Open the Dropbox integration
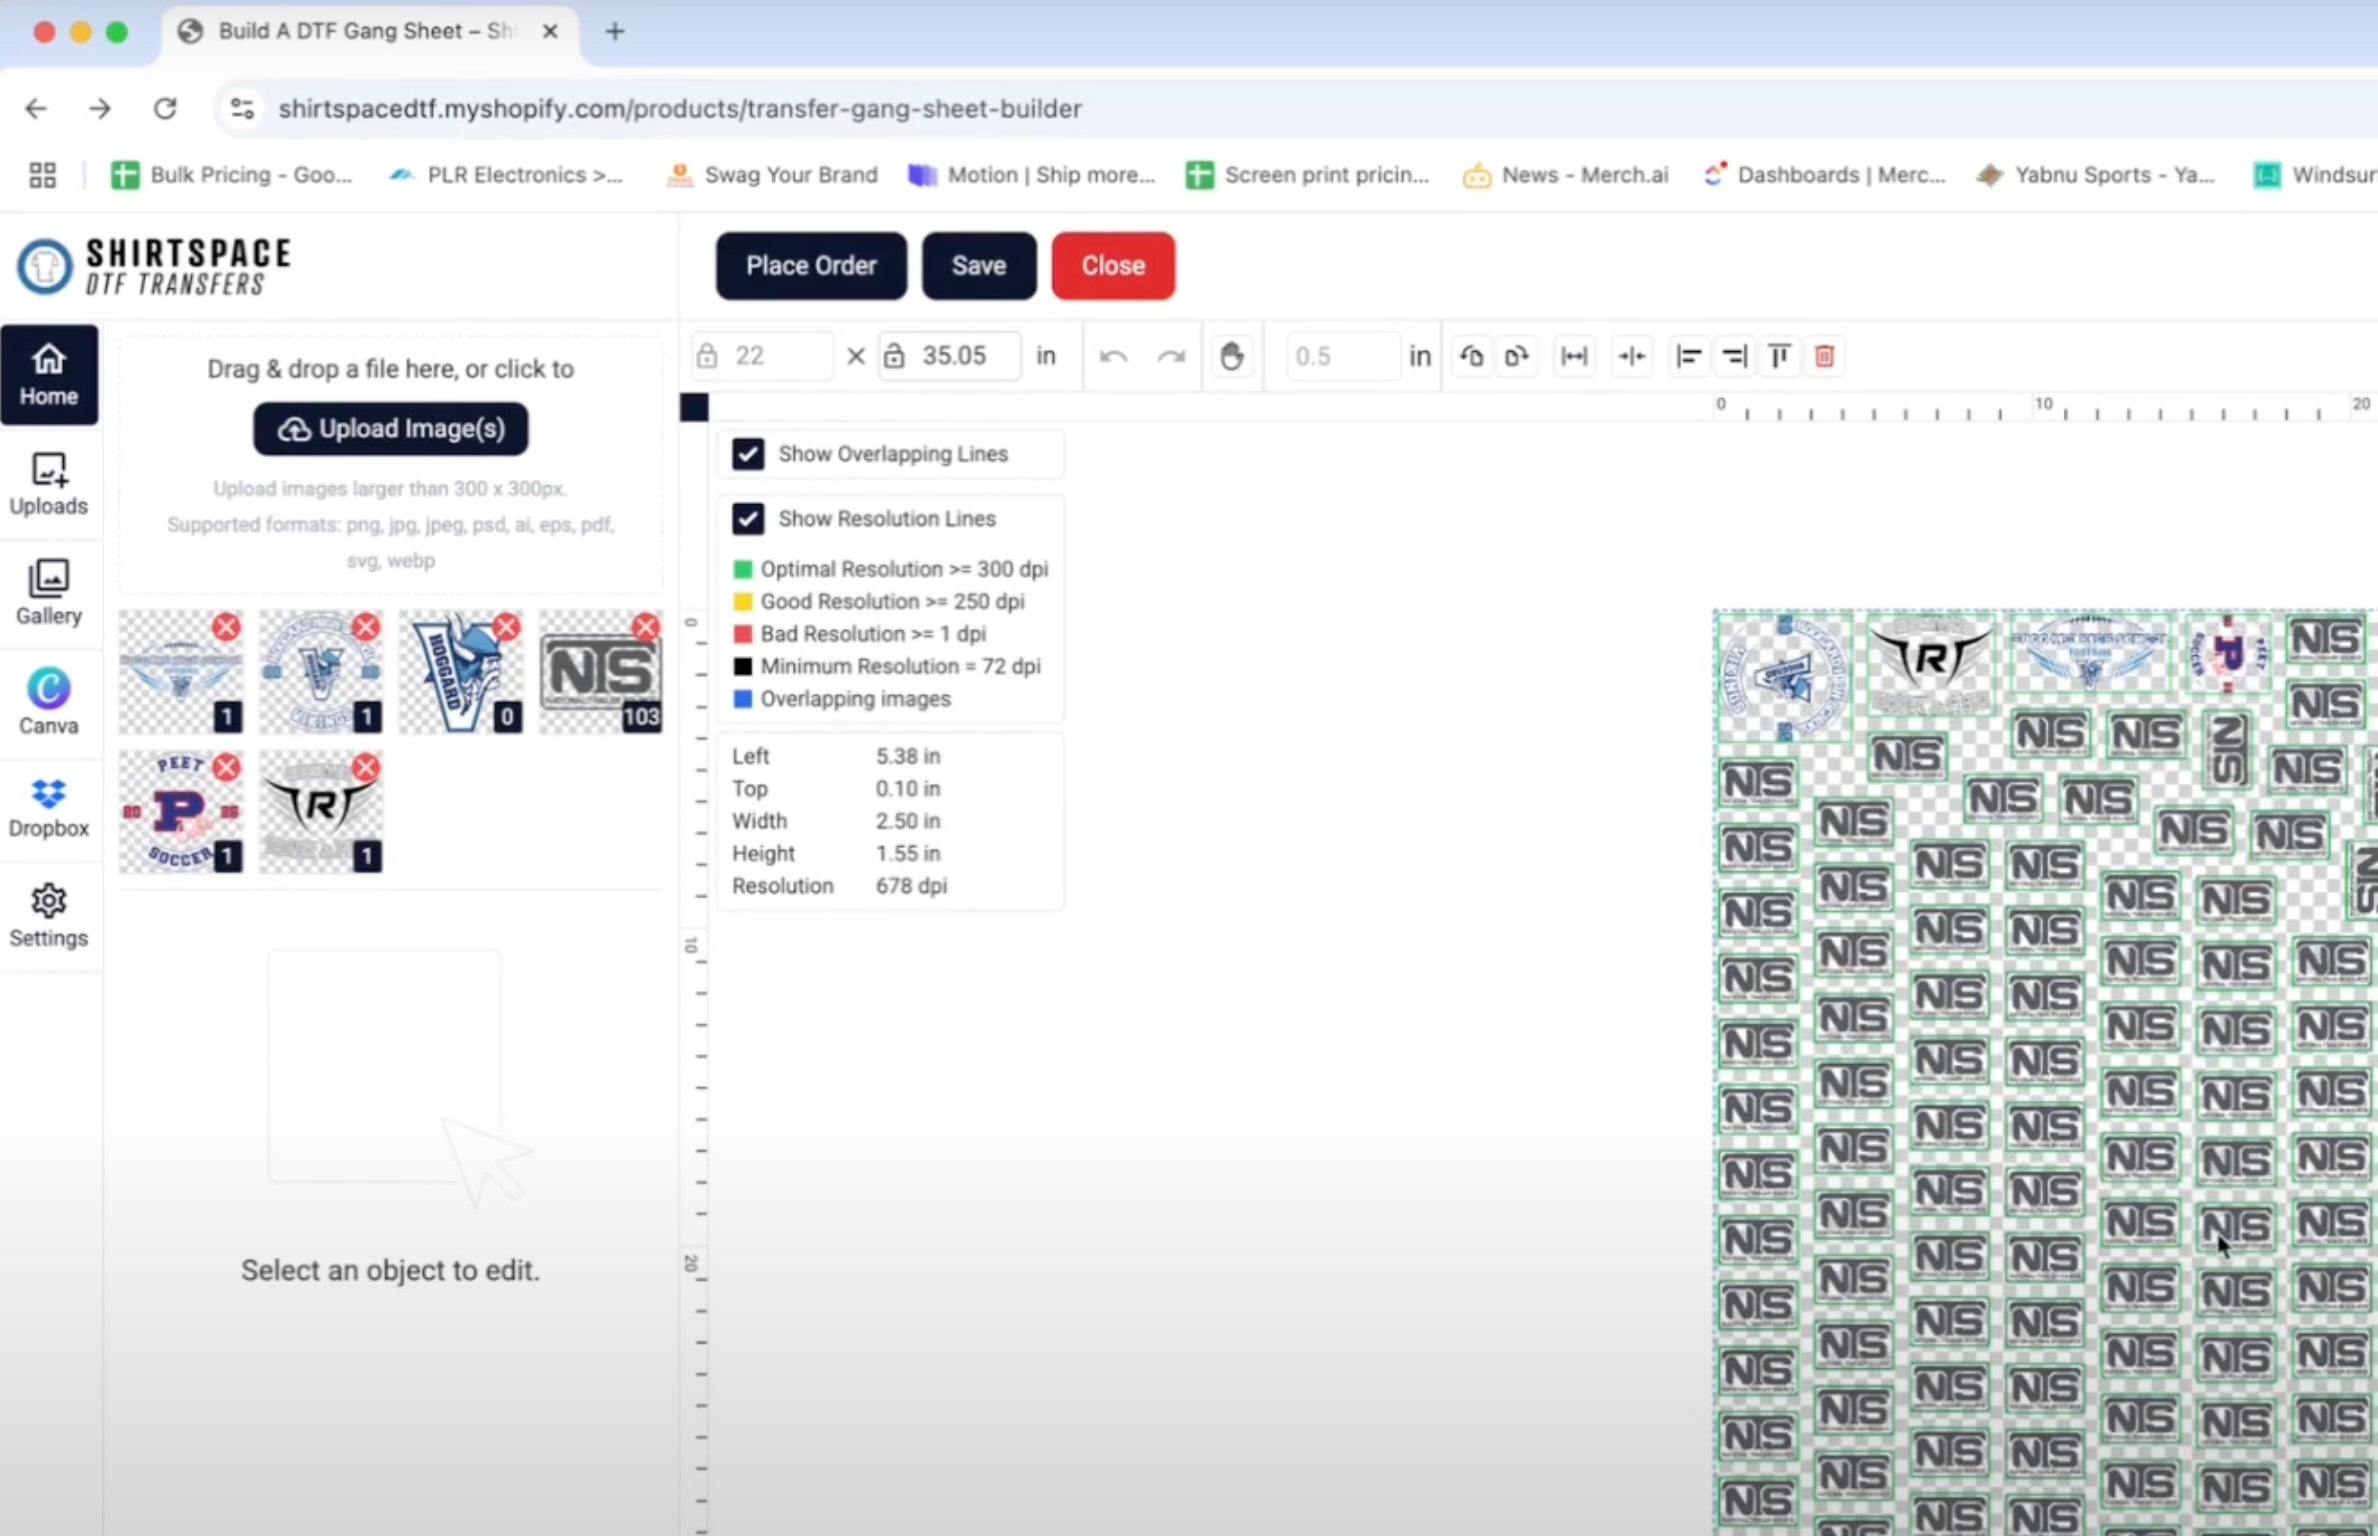 pyautogui.click(x=49, y=810)
